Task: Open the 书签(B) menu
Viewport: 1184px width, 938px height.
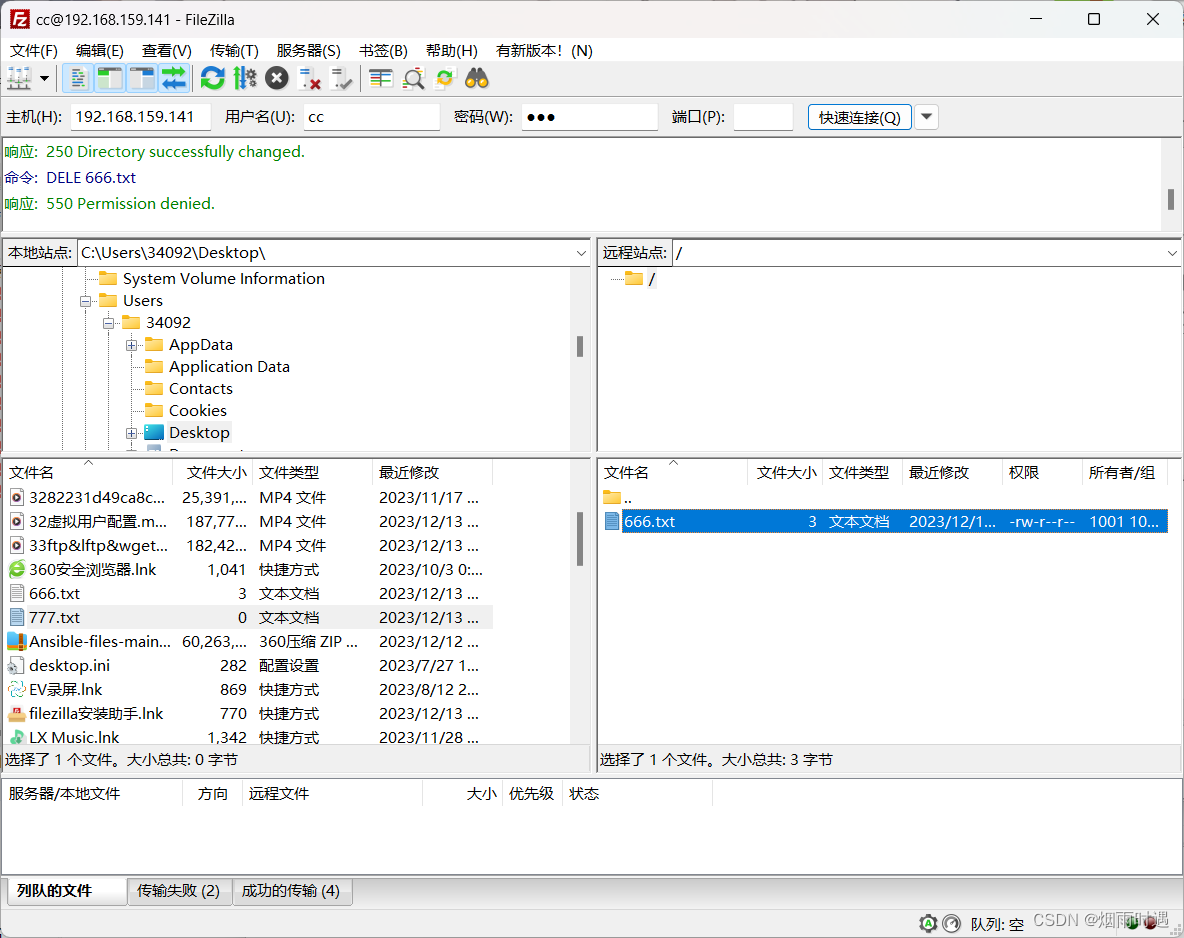Action: pyautogui.click(x=383, y=51)
